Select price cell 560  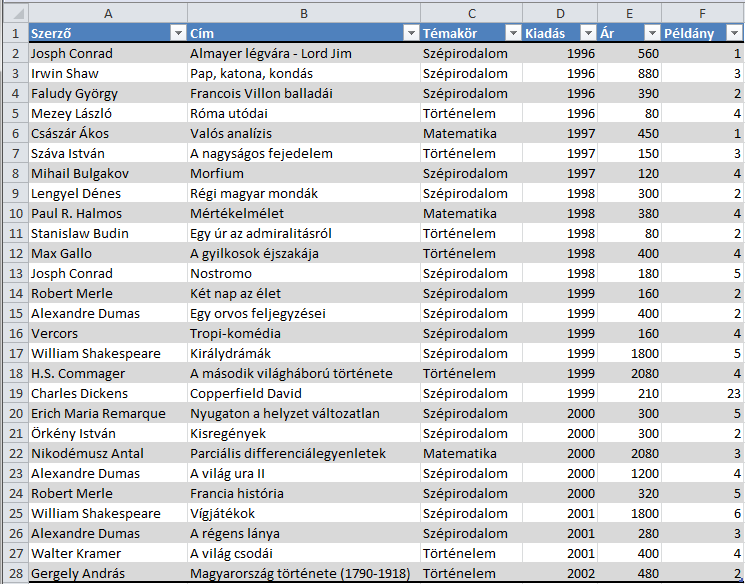pyautogui.click(x=630, y=54)
